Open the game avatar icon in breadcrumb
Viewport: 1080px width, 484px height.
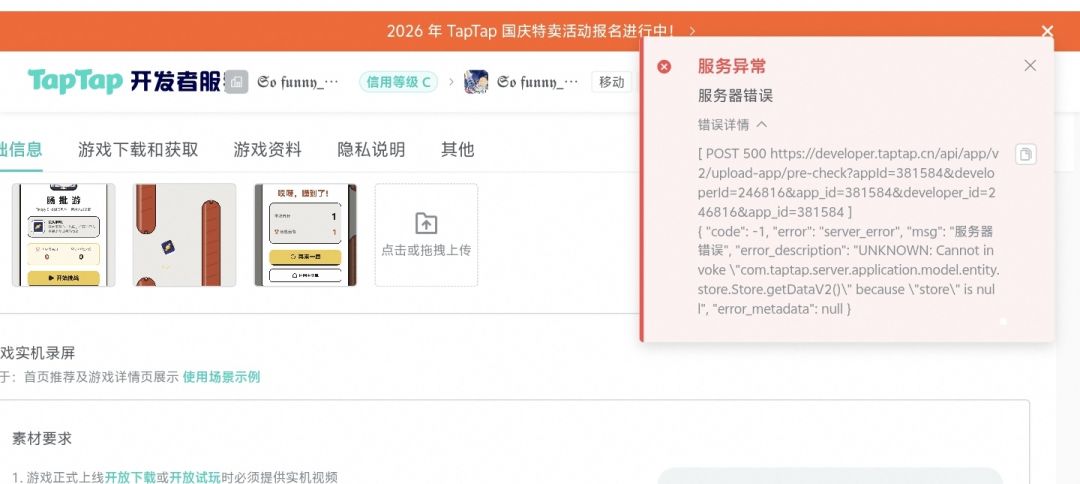[476, 82]
